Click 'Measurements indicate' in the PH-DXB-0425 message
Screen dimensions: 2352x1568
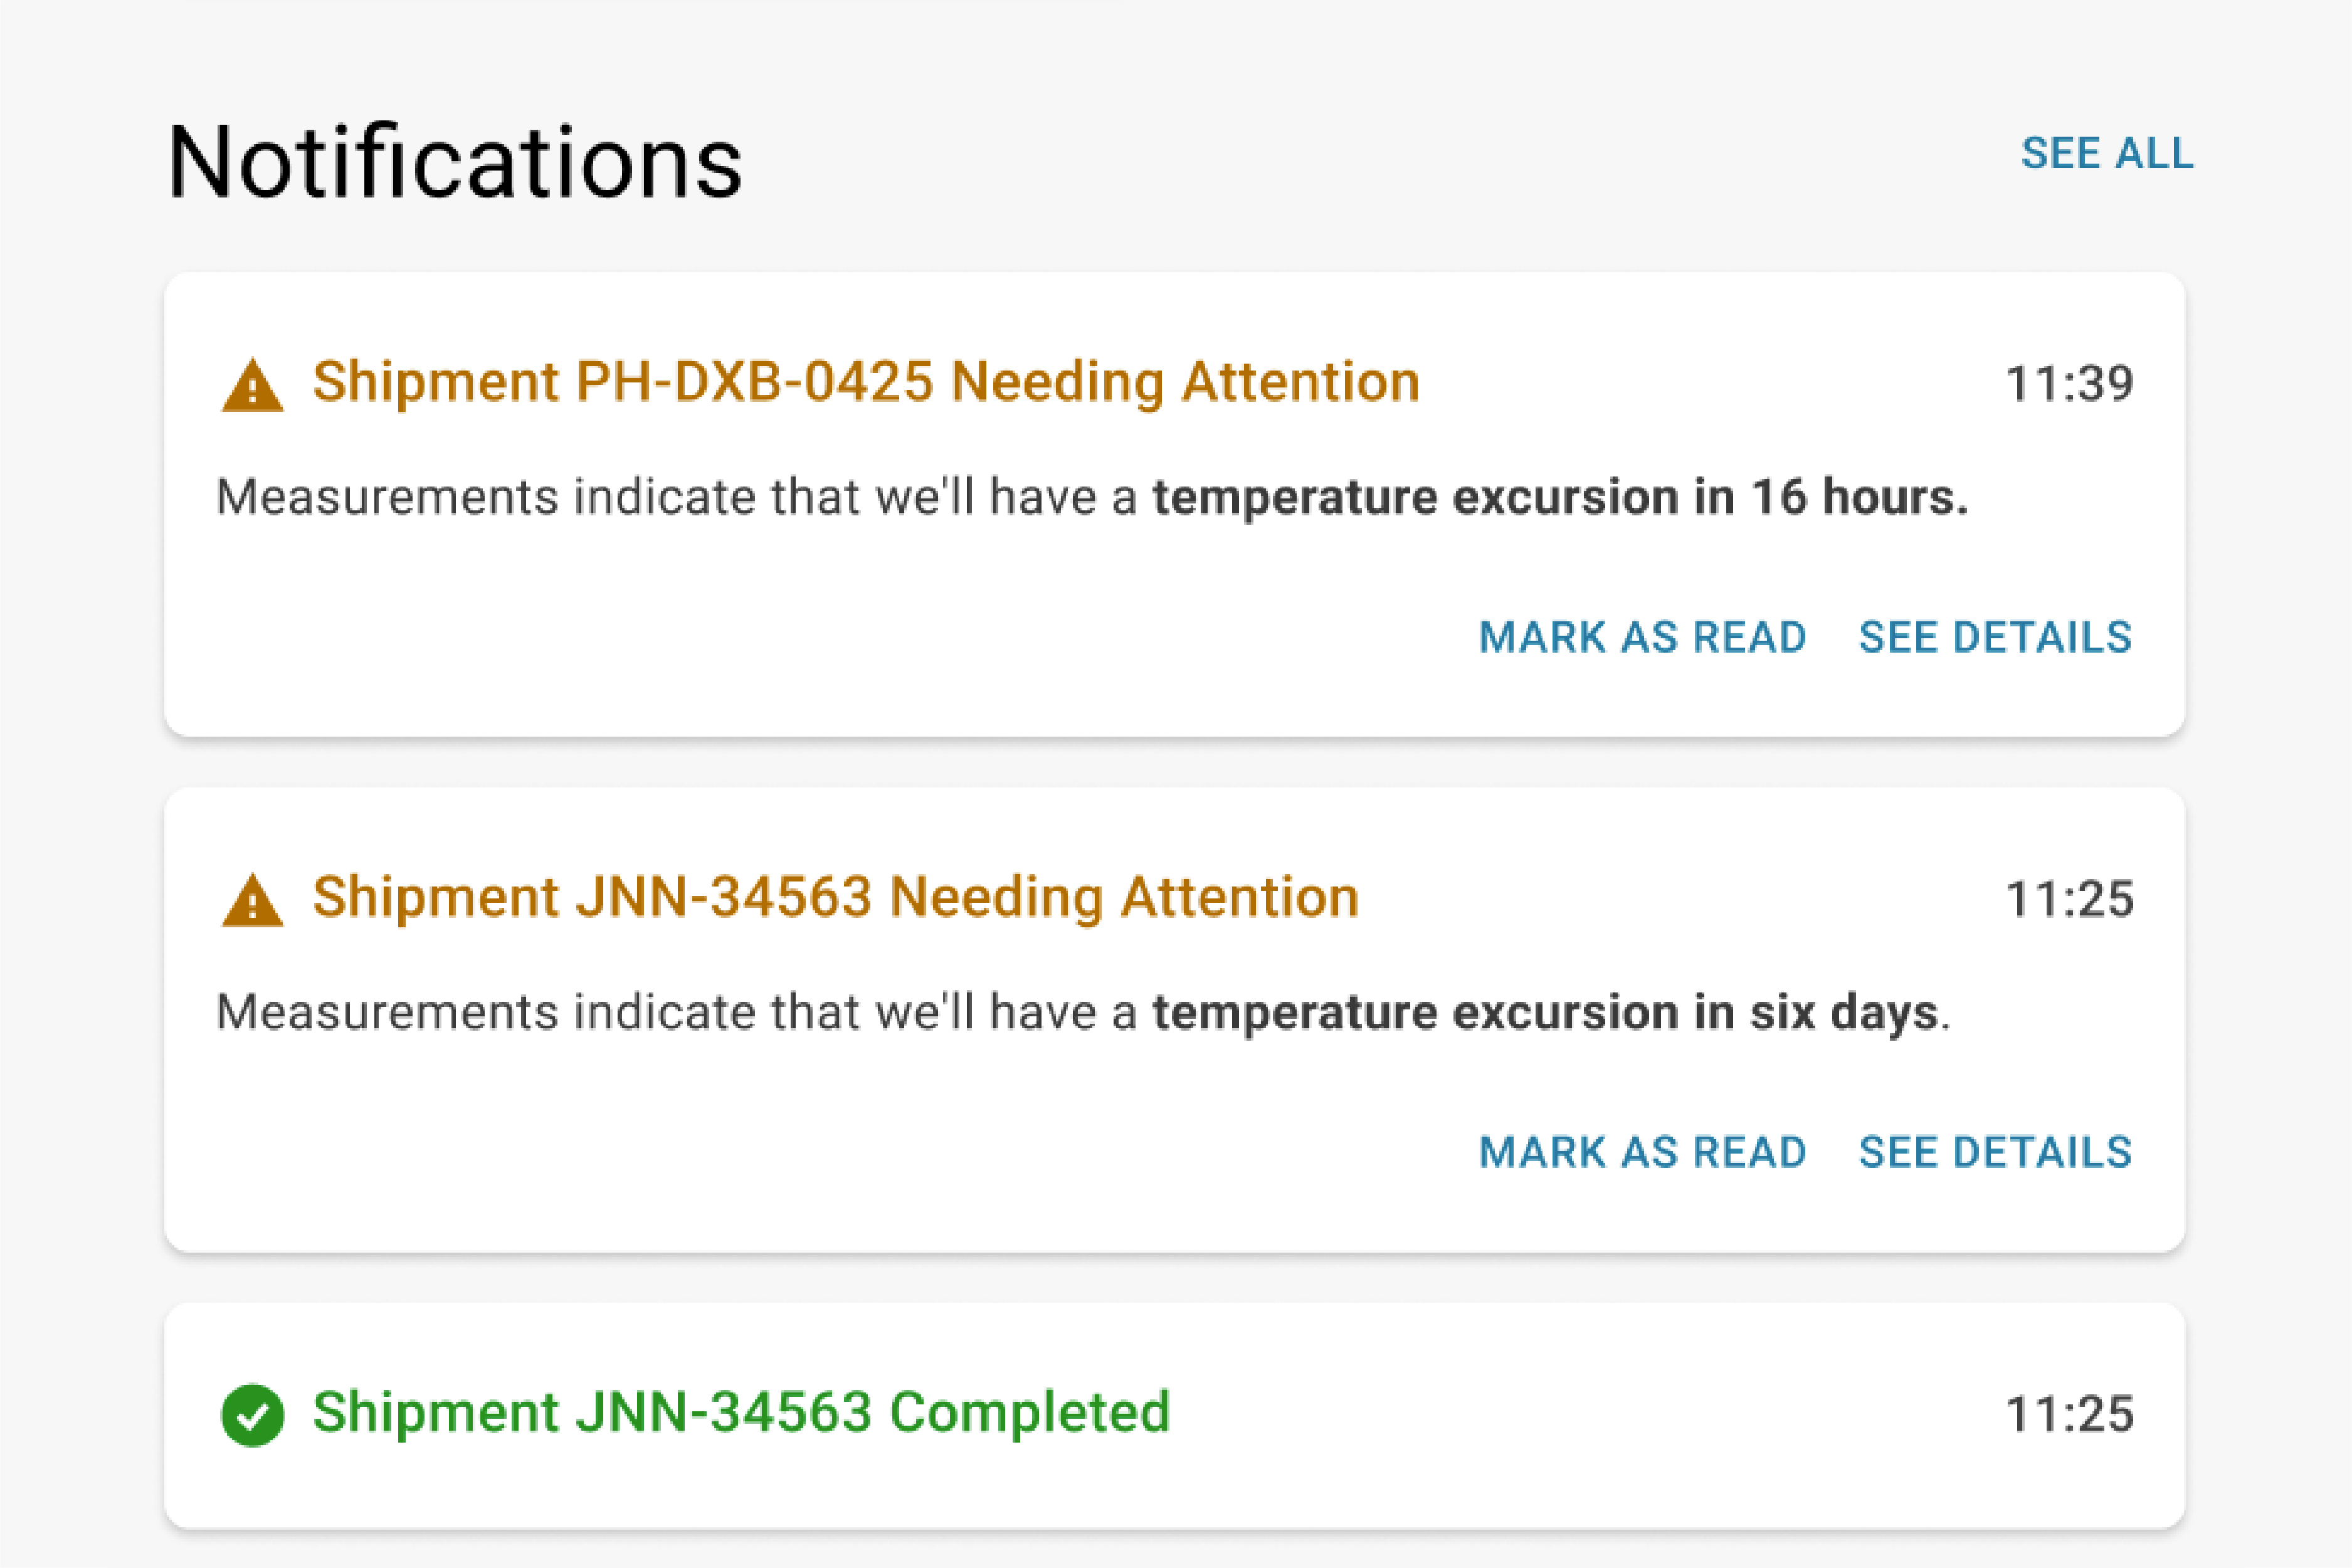(x=387, y=497)
